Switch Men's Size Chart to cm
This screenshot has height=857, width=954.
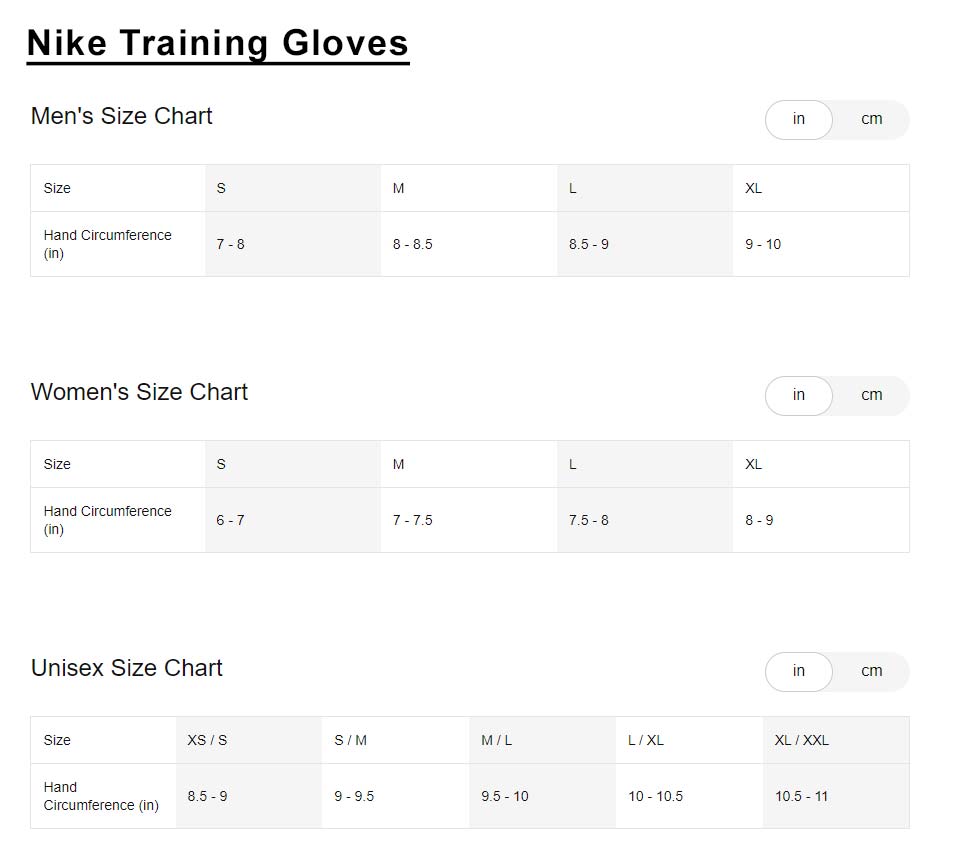pyautogui.click(x=871, y=119)
